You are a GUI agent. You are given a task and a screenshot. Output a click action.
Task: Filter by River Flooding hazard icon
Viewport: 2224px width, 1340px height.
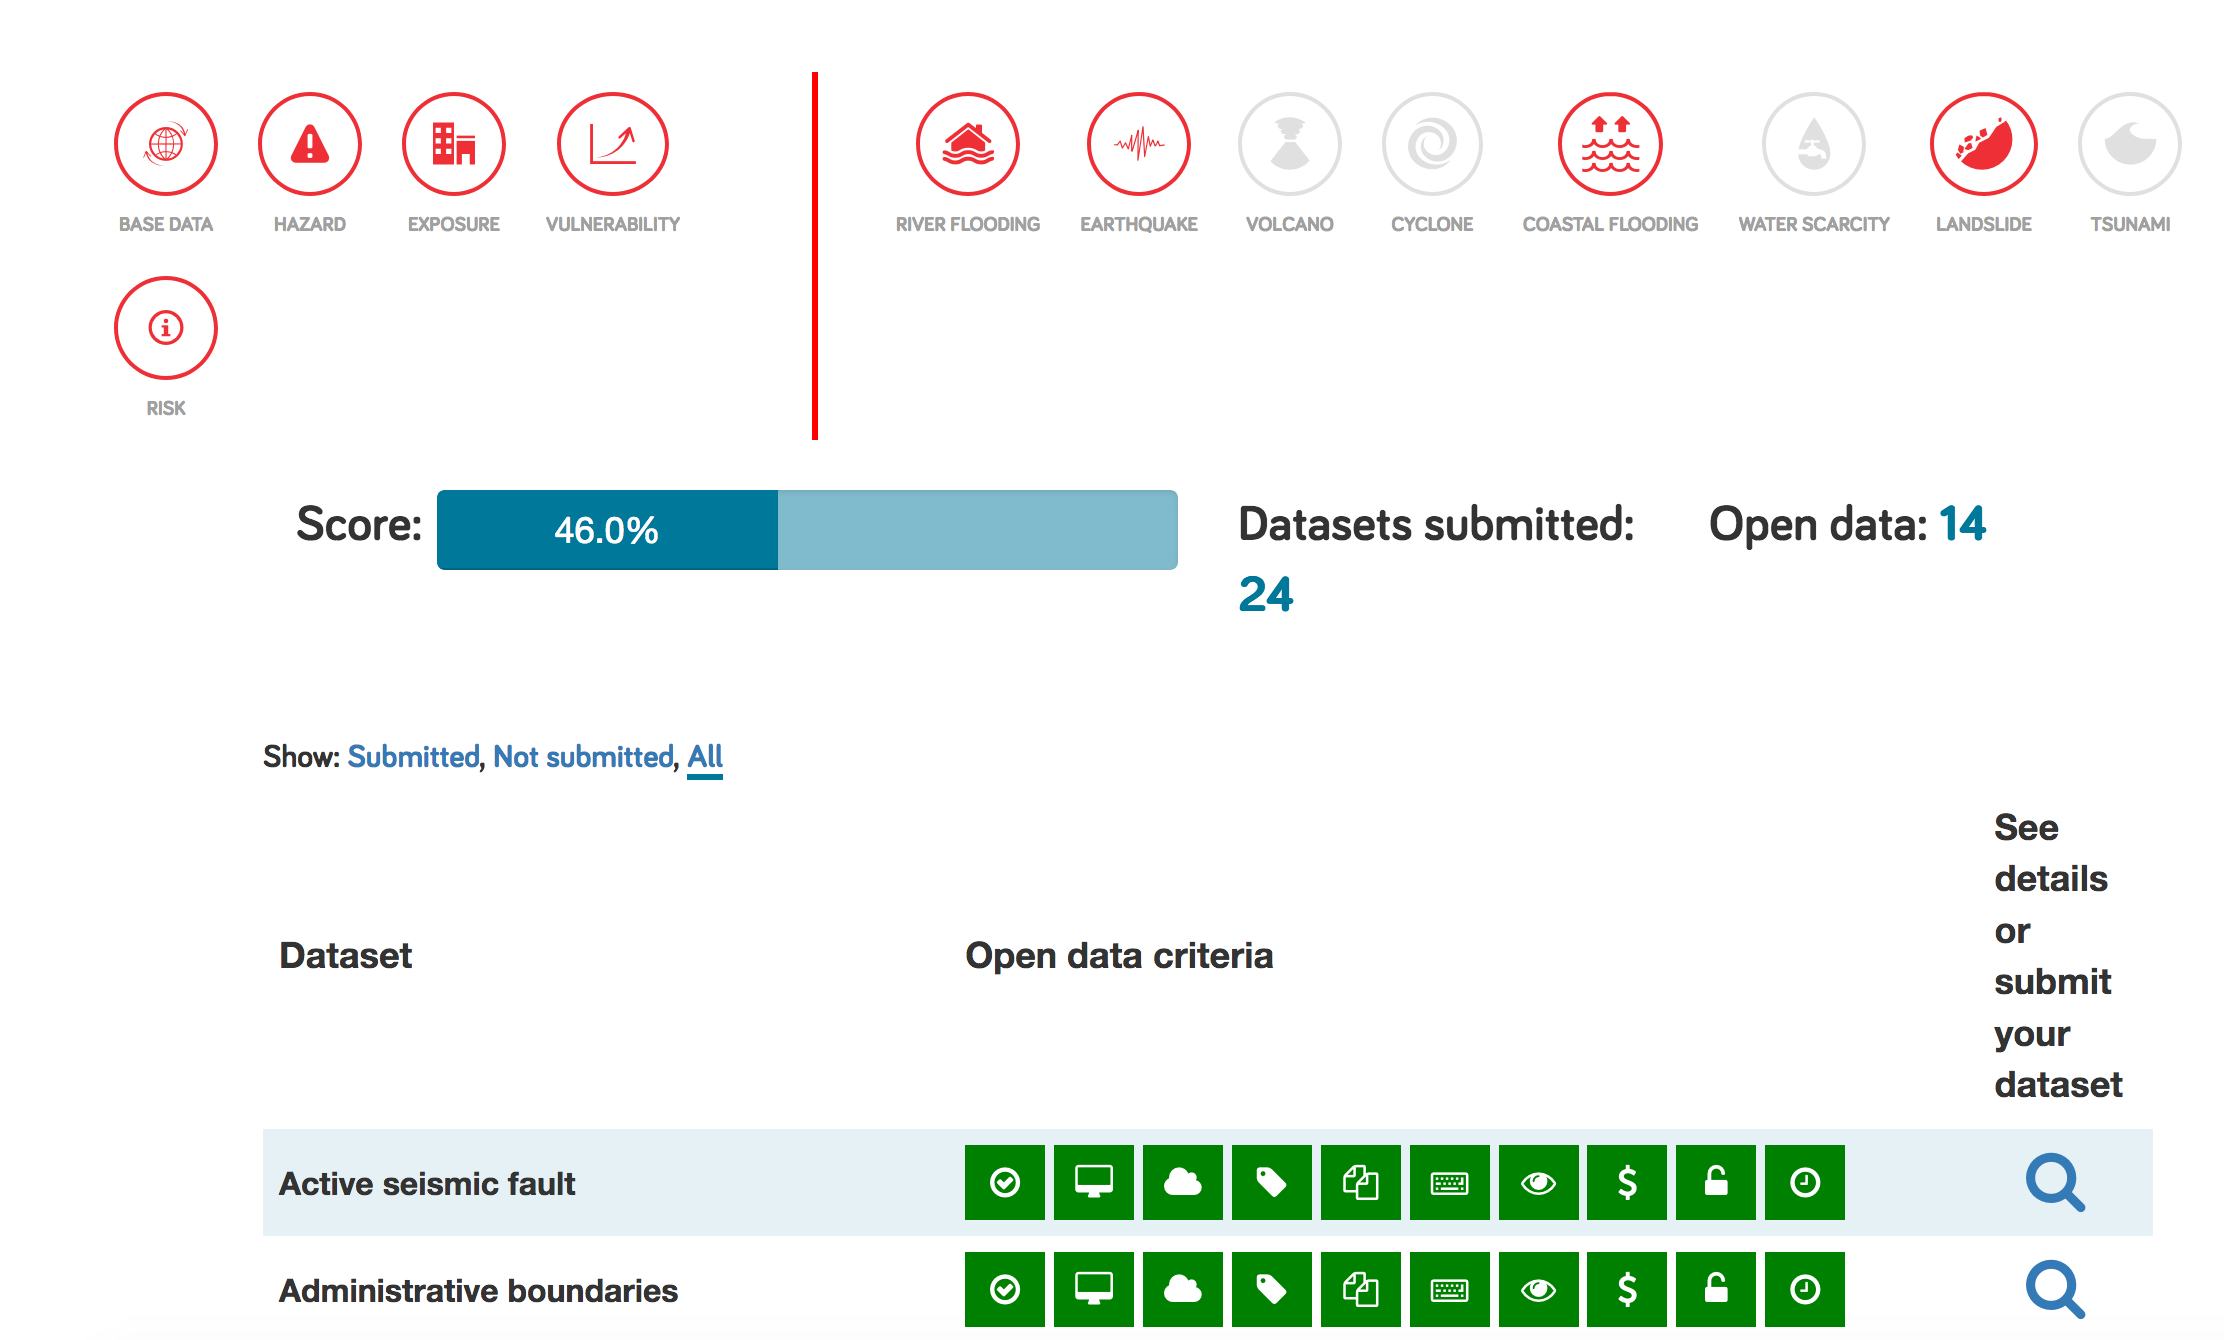click(968, 145)
